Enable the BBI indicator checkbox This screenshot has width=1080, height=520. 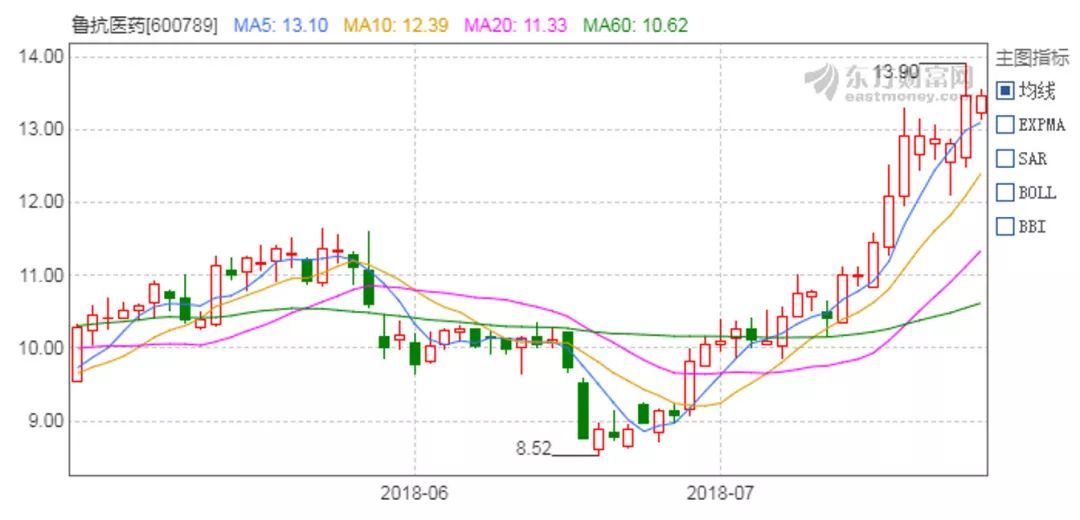1005,226
